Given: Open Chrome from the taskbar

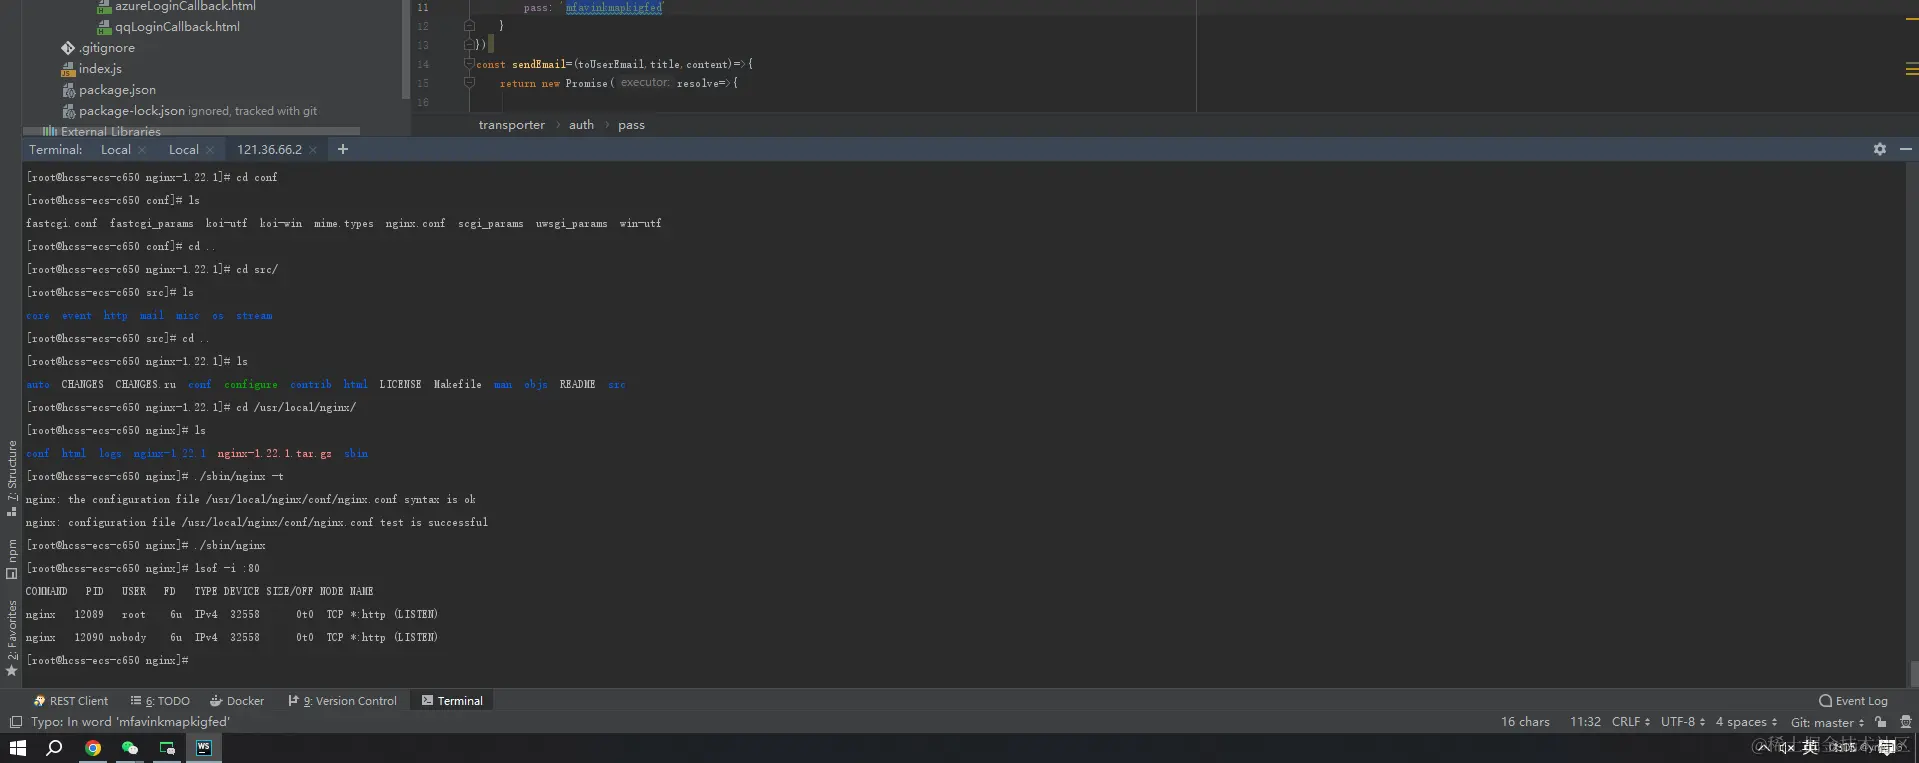Looking at the screenshot, I should [x=92, y=748].
